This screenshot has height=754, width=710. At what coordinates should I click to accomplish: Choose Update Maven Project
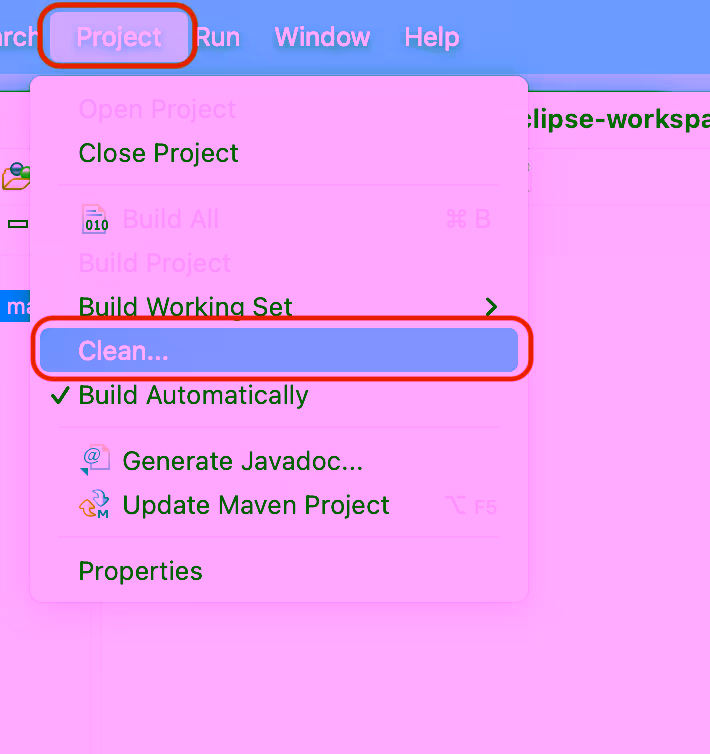pos(256,505)
